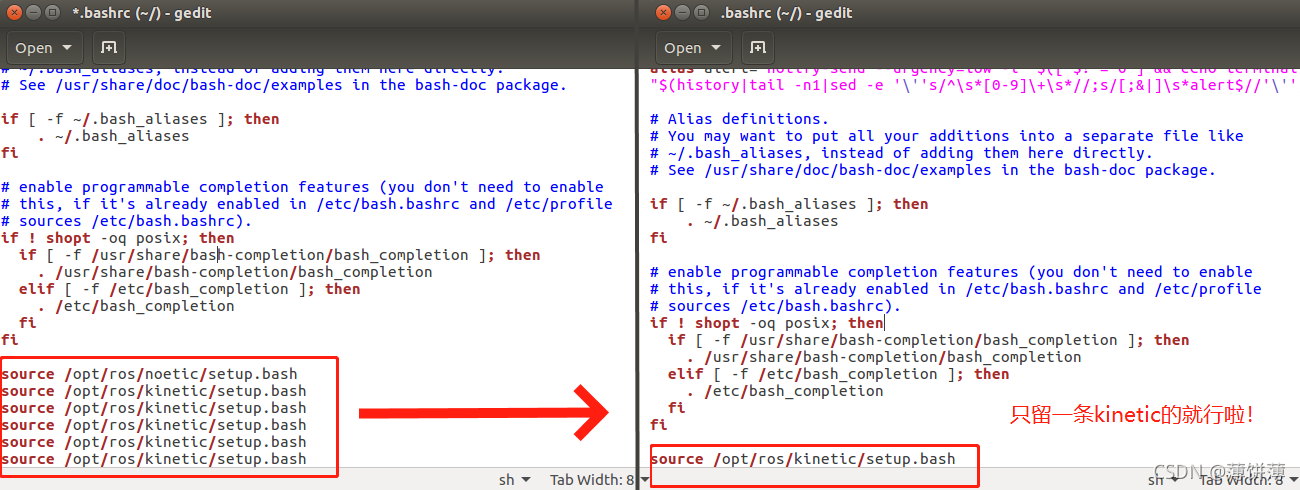Click the '# Alias definitions.' comment line

(740, 119)
